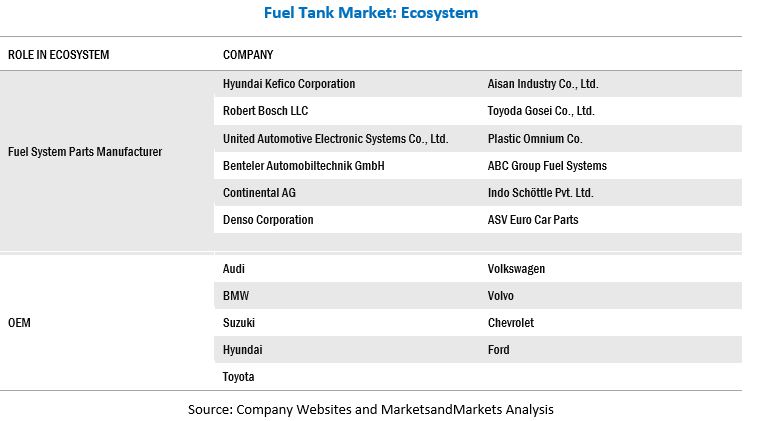
Task: Click the Hyundai Kefico Corporation cell
Action: (289, 84)
